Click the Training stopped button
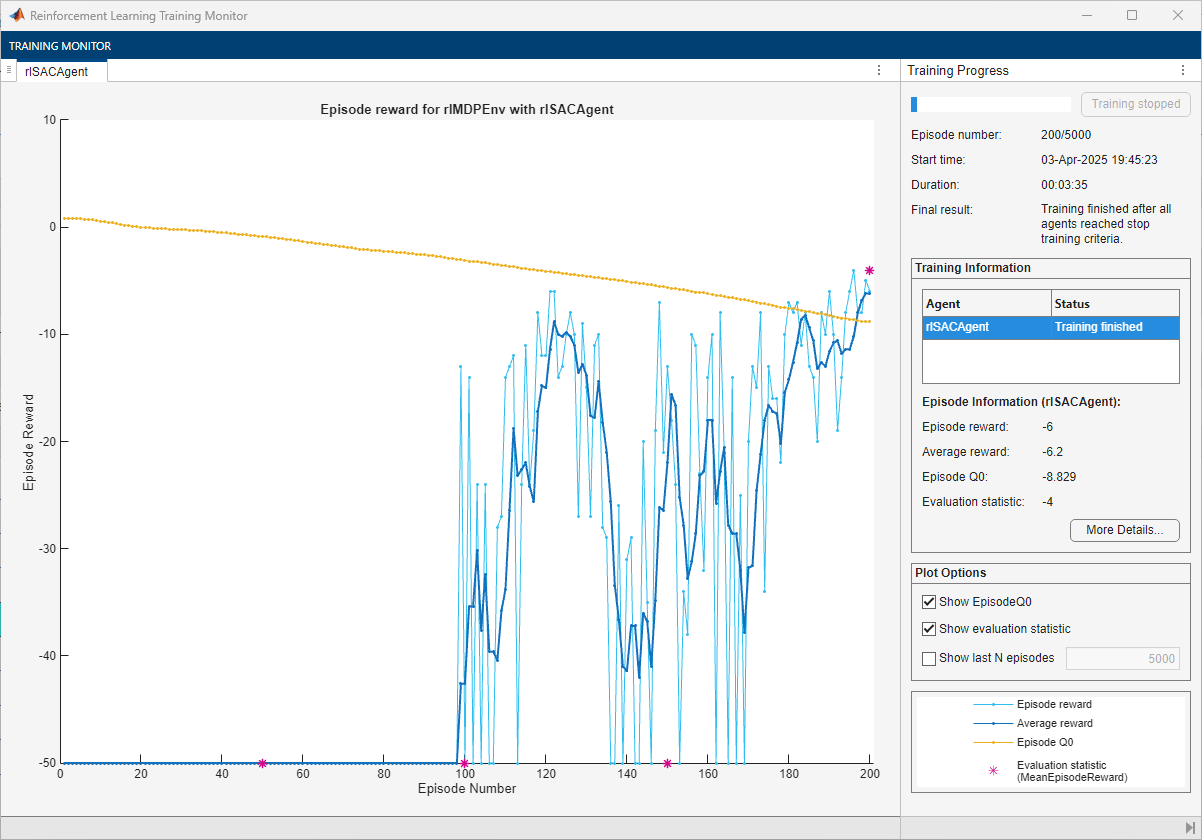Viewport: 1202px width, 840px height. click(x=1135, y=104)
